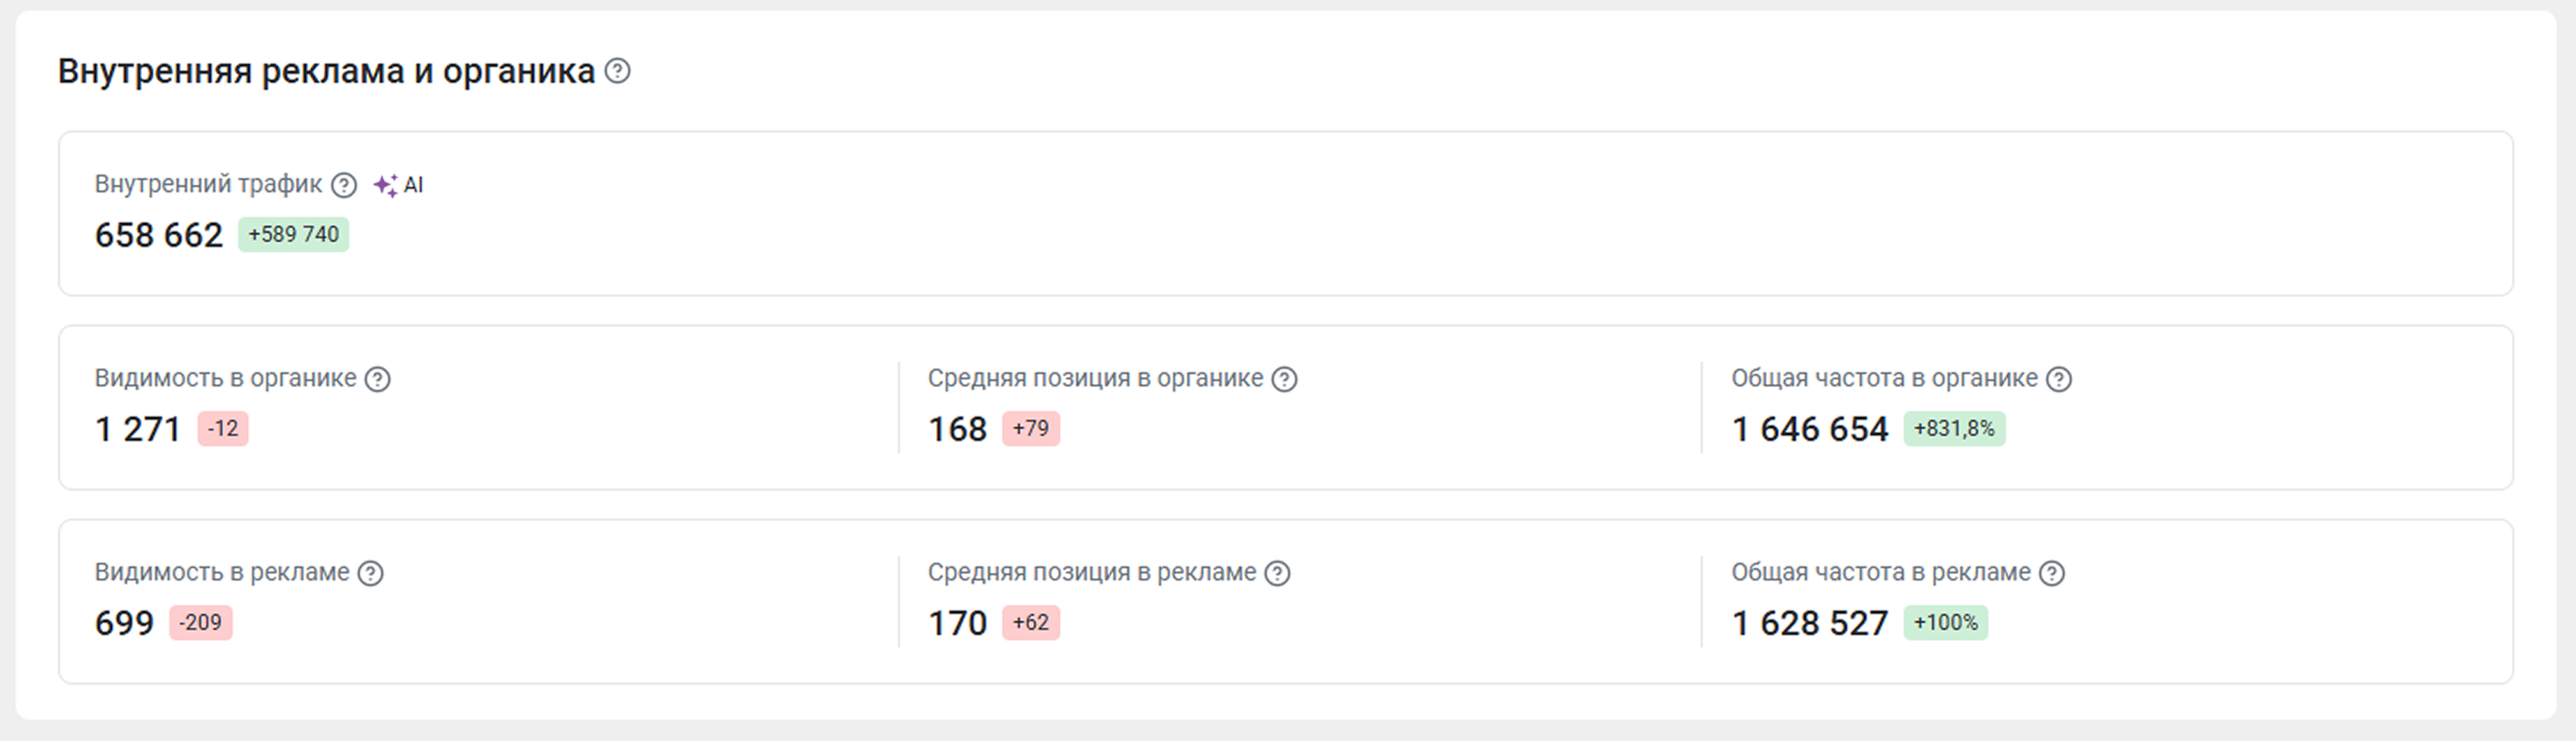Image resolution: width=2576 pixels, height=741 pixels.
Task: Open help for "Средняя позиция в органике"
Action: tap(1284, 379)
